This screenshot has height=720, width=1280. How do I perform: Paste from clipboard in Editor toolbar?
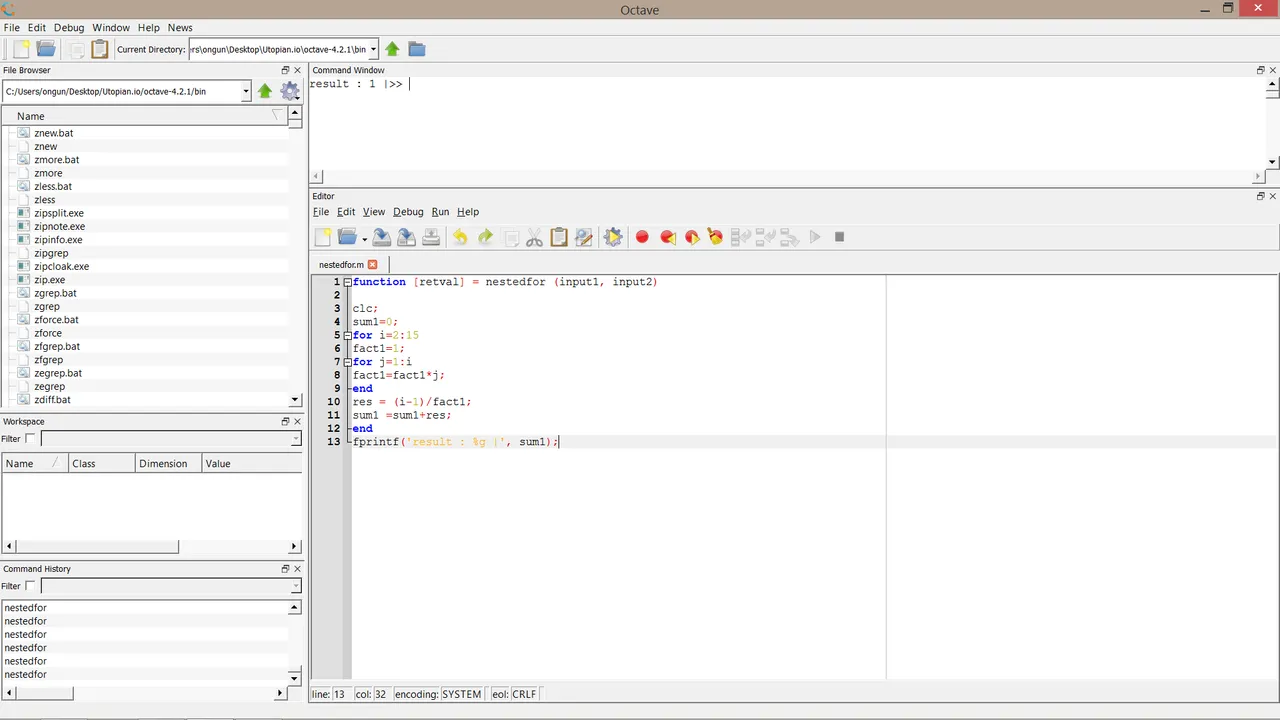tap(559, 237)
